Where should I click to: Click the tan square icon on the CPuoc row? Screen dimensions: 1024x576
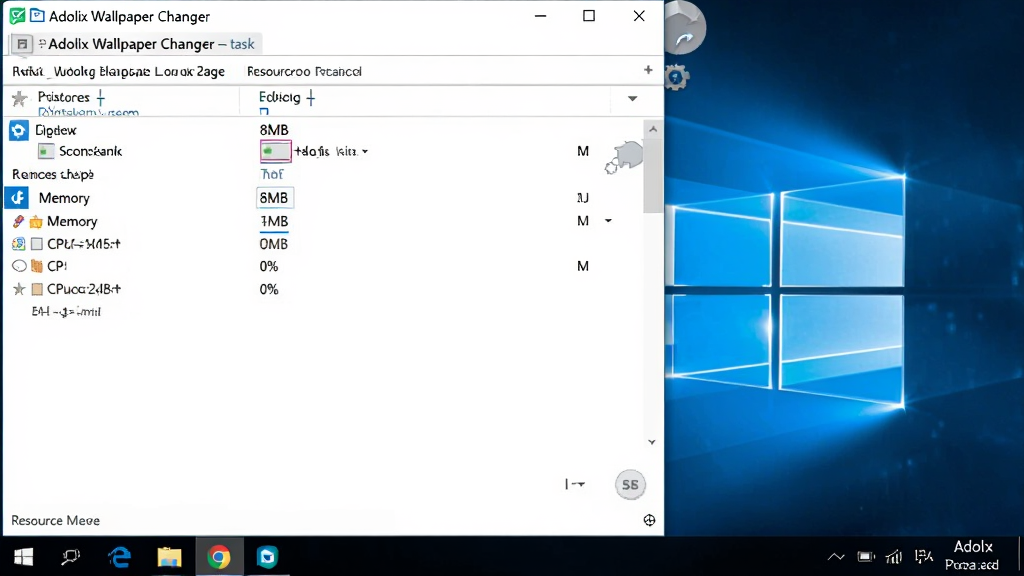(x=37, y=289)
